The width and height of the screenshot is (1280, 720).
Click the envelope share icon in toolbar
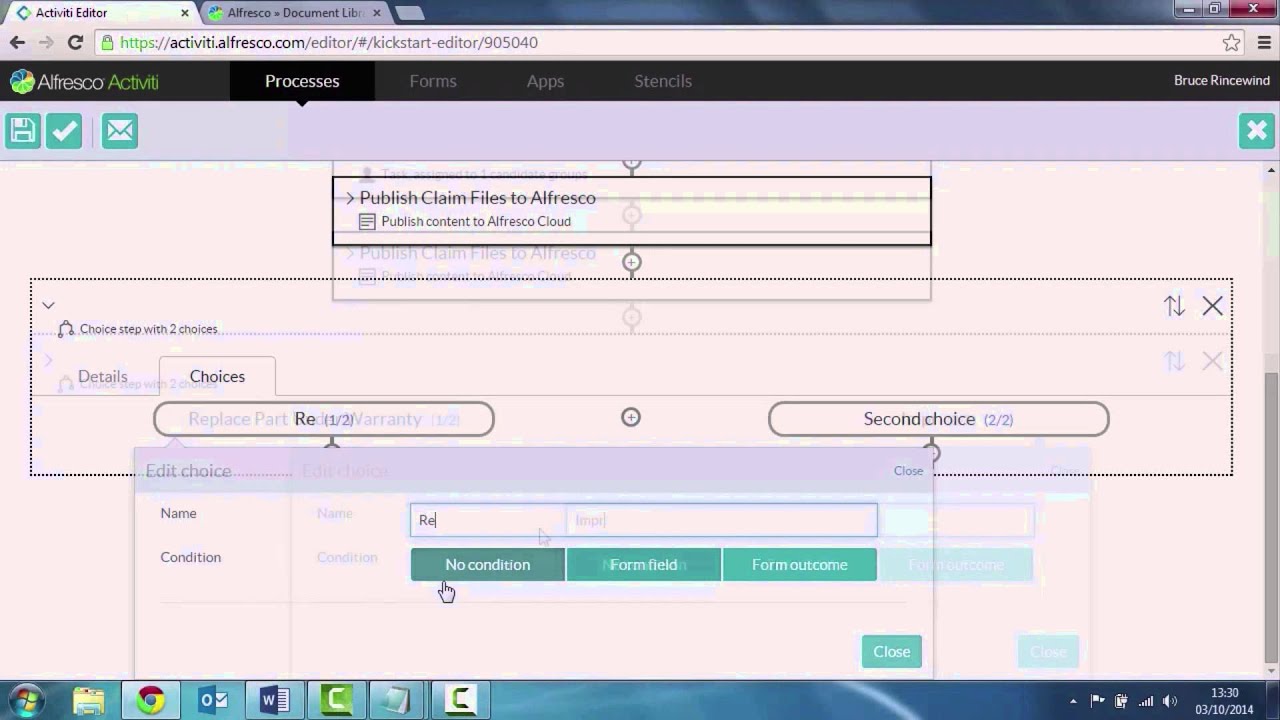point(119,131)
